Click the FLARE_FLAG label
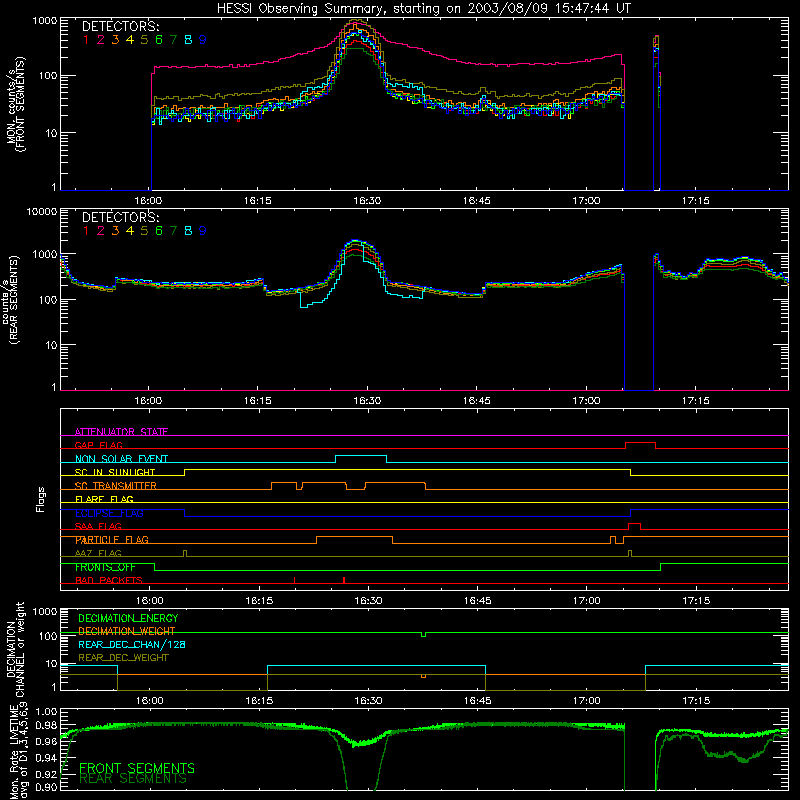 [x=104, y=499]
